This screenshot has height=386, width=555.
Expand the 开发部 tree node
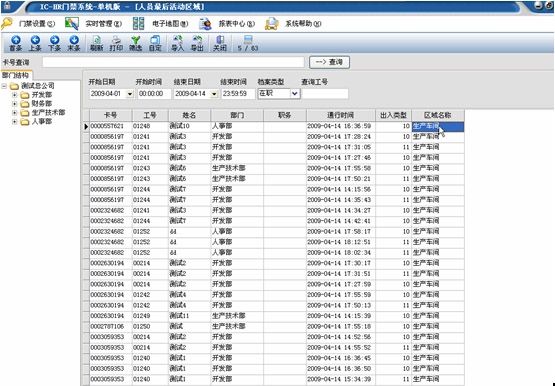click(15, 95)
